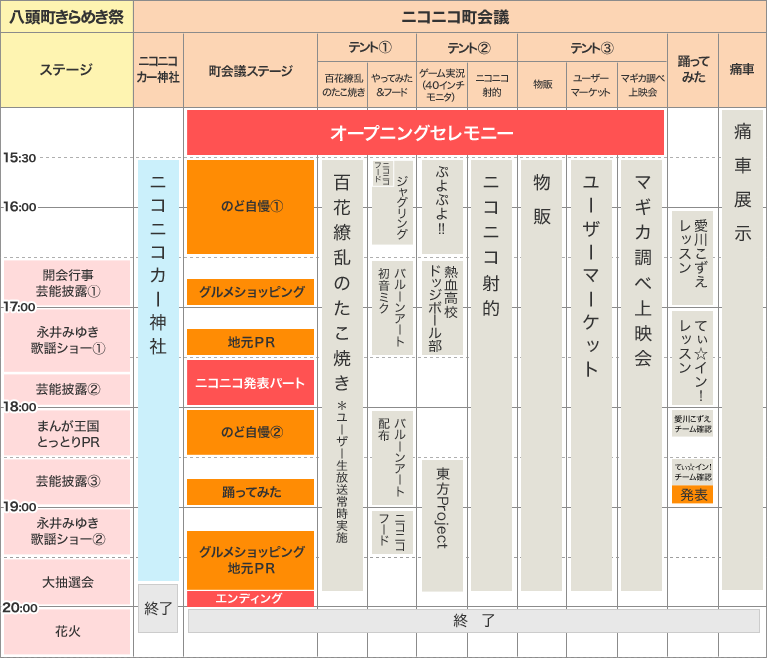Click the テント② header
Screen dimensions: 767x658
point(467,47)
